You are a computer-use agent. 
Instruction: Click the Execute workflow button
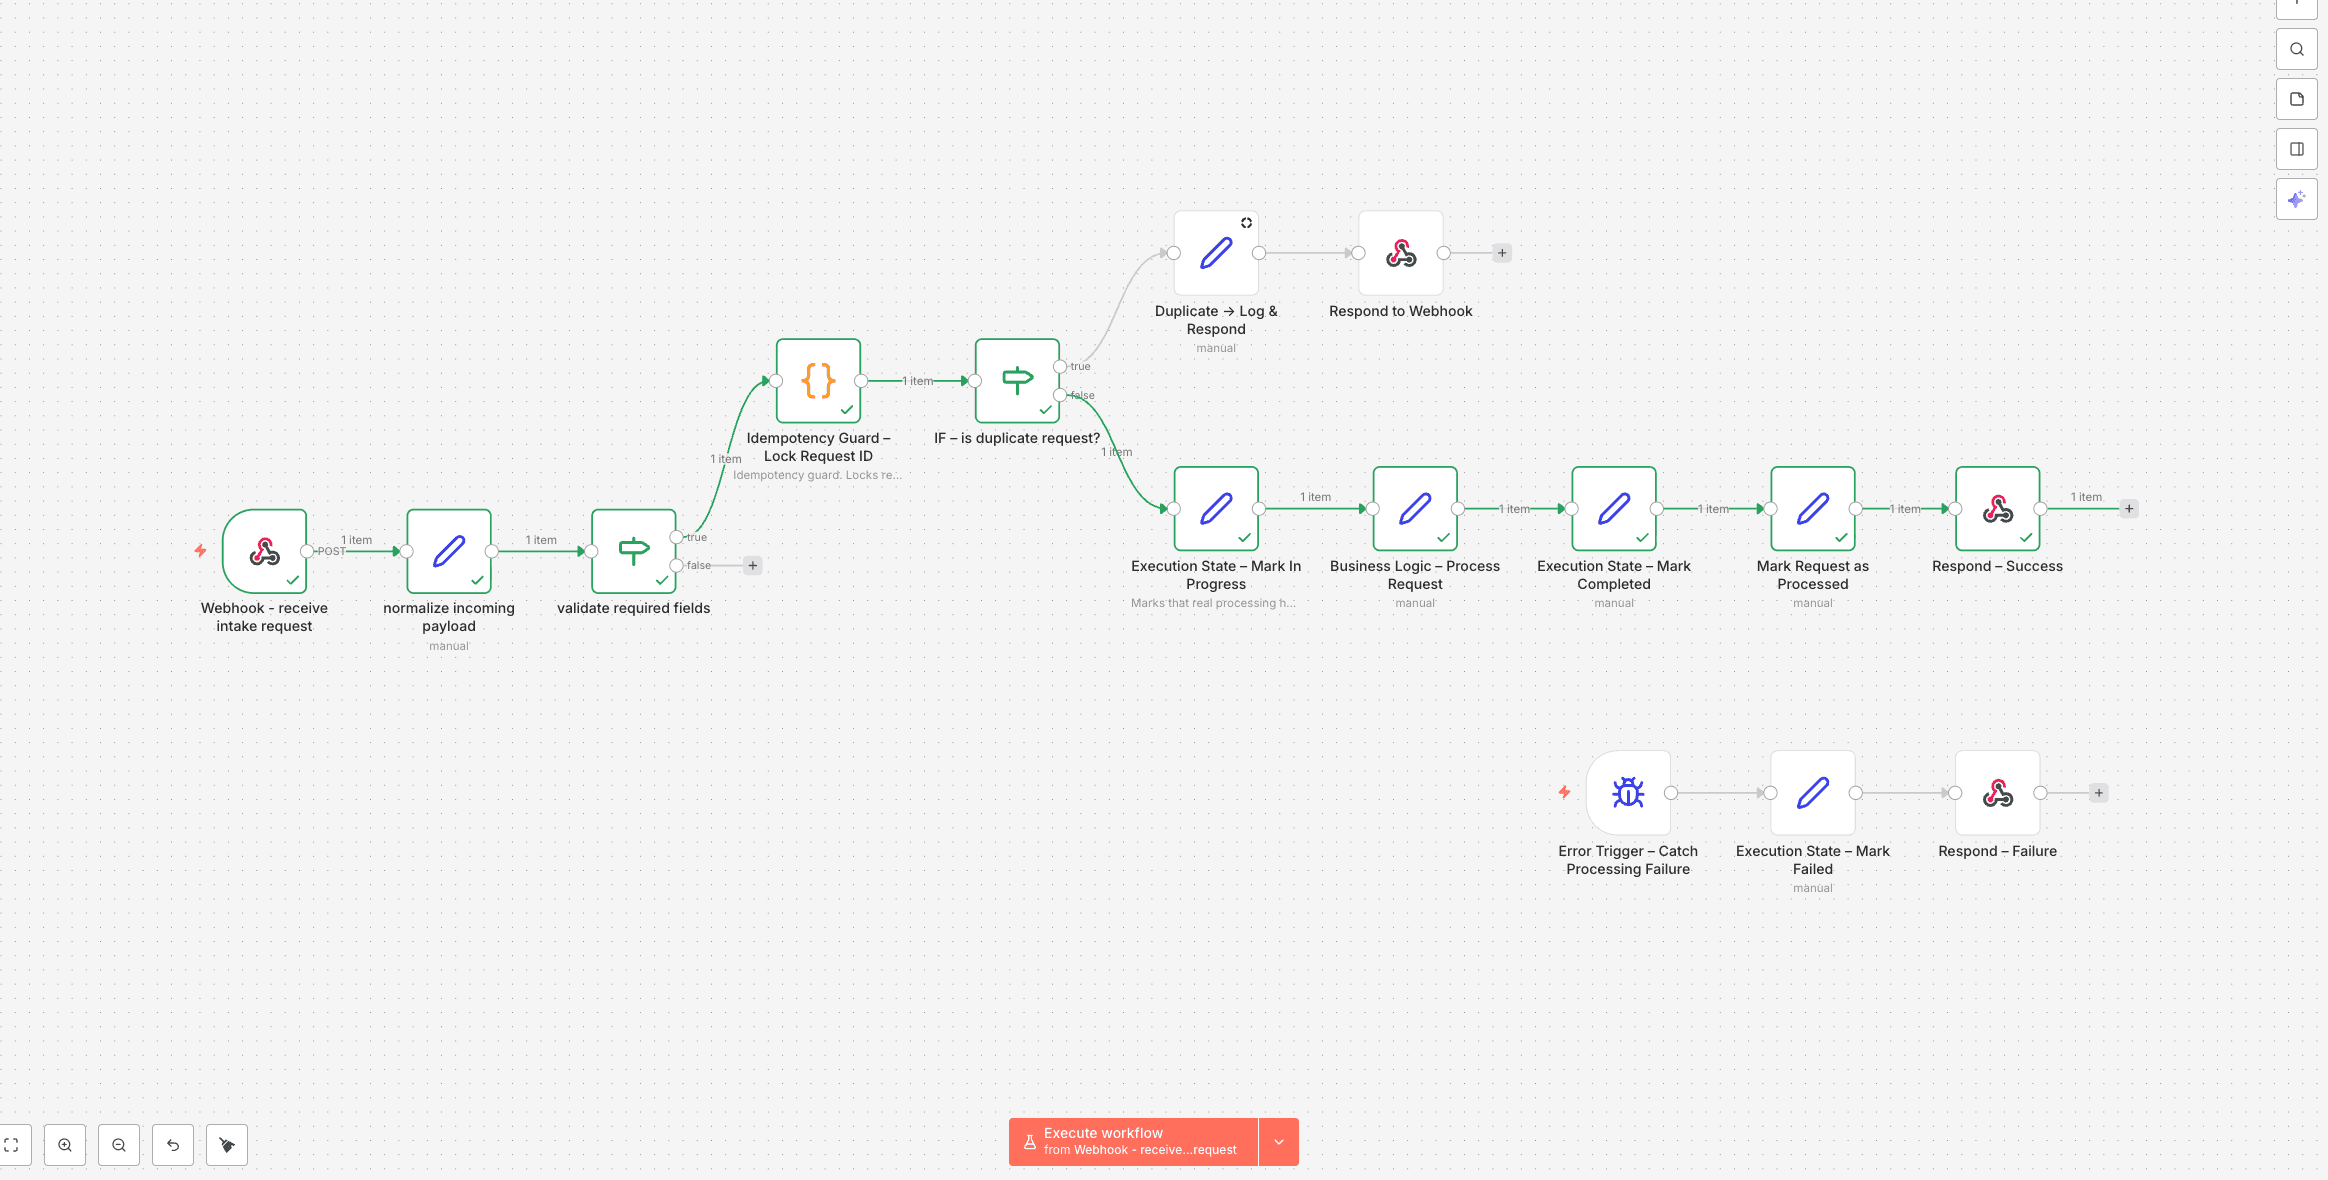(x=1130, y=1141)
